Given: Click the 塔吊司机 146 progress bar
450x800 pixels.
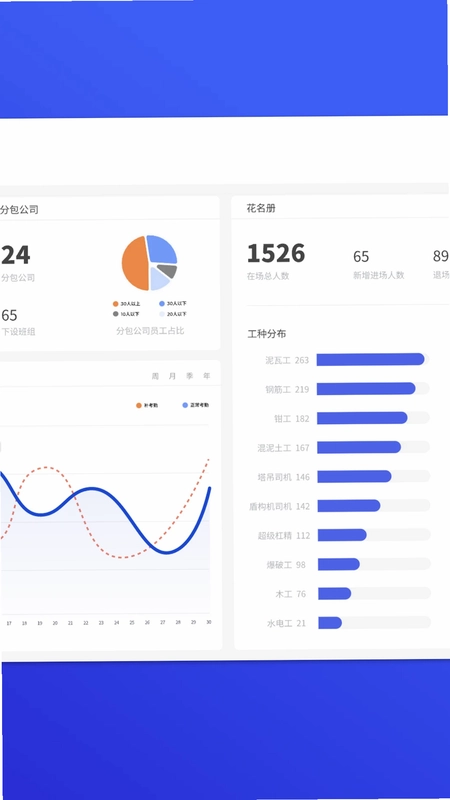Looking at the screenshot, I should pyautogui.click(x=373, y=476).
